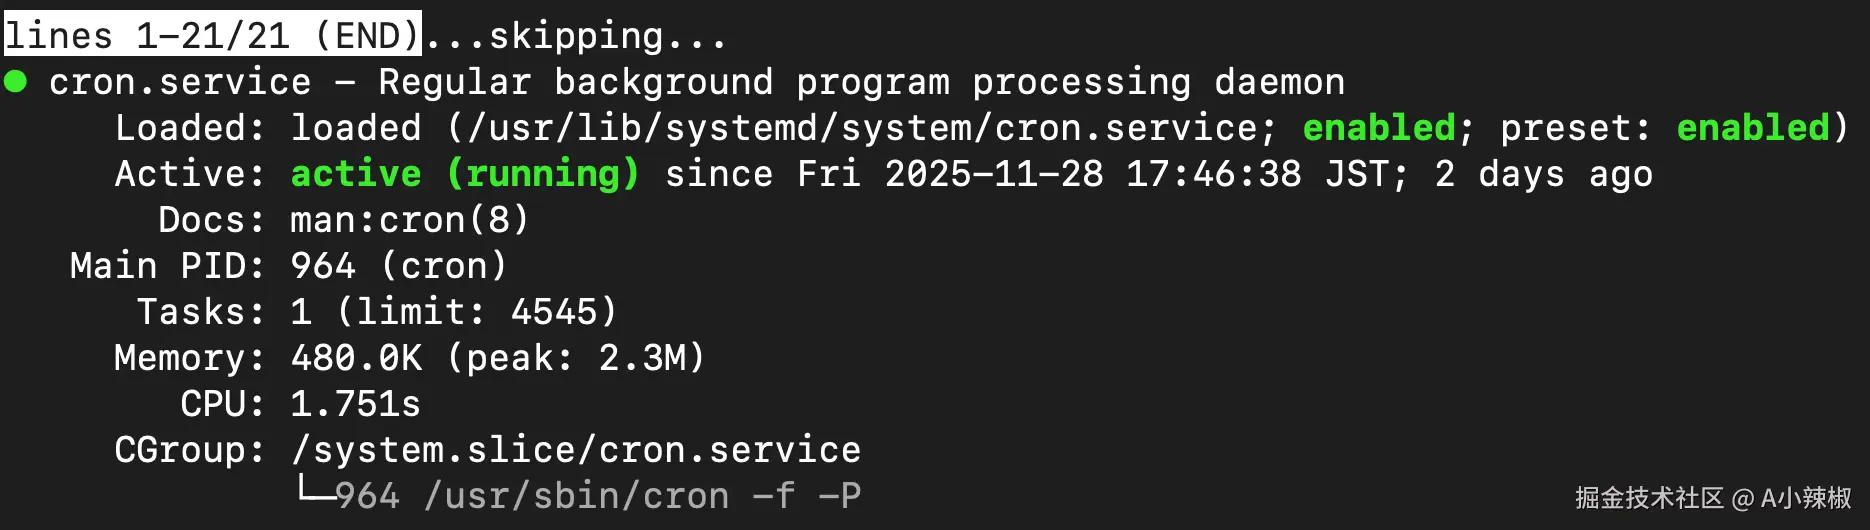Click the '2 days ago' text
Screen dimensions: 1870x530
click(x=1543, y=174)
